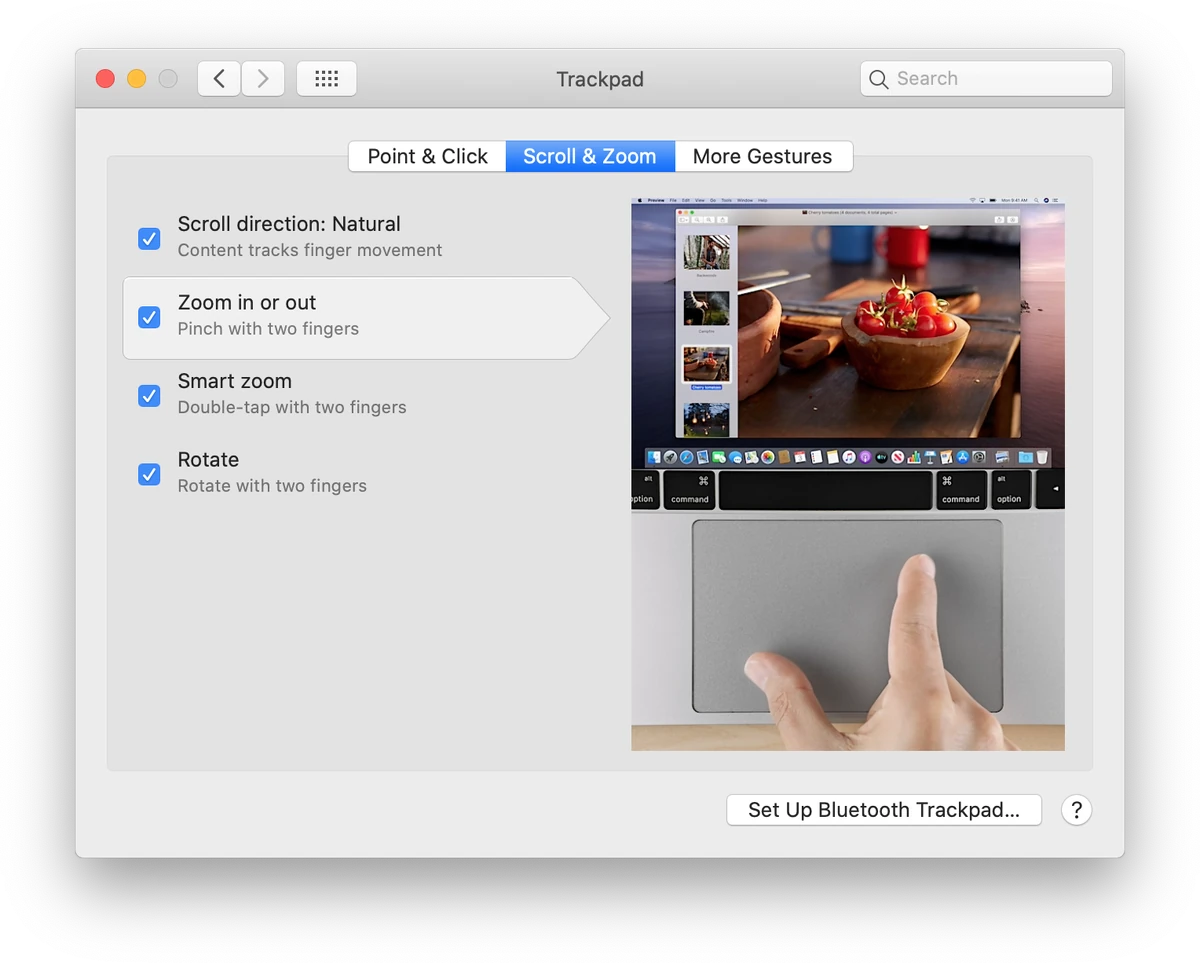
Task: Click the back navigation arrow
Action: click(218, 78)
